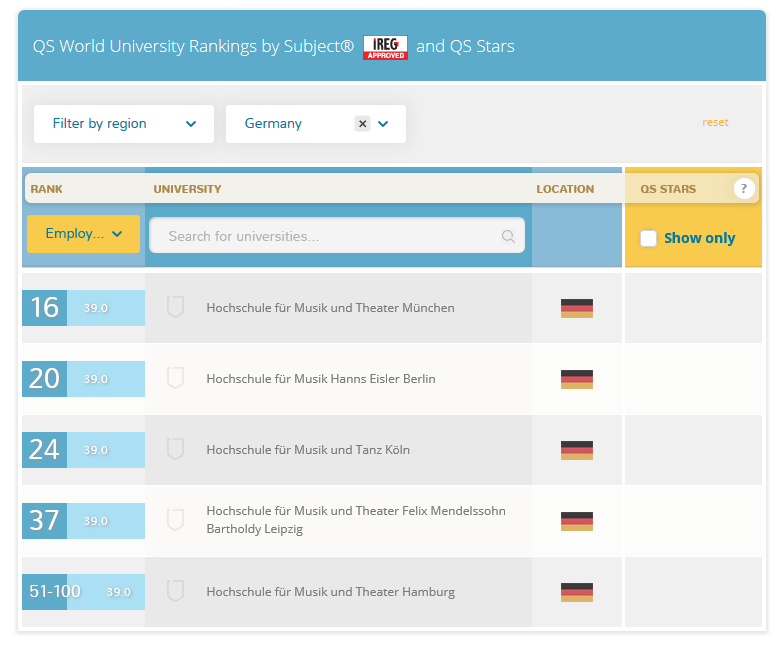Click rank number 16
Screen dimensions: 781x647
pos(44,307)
